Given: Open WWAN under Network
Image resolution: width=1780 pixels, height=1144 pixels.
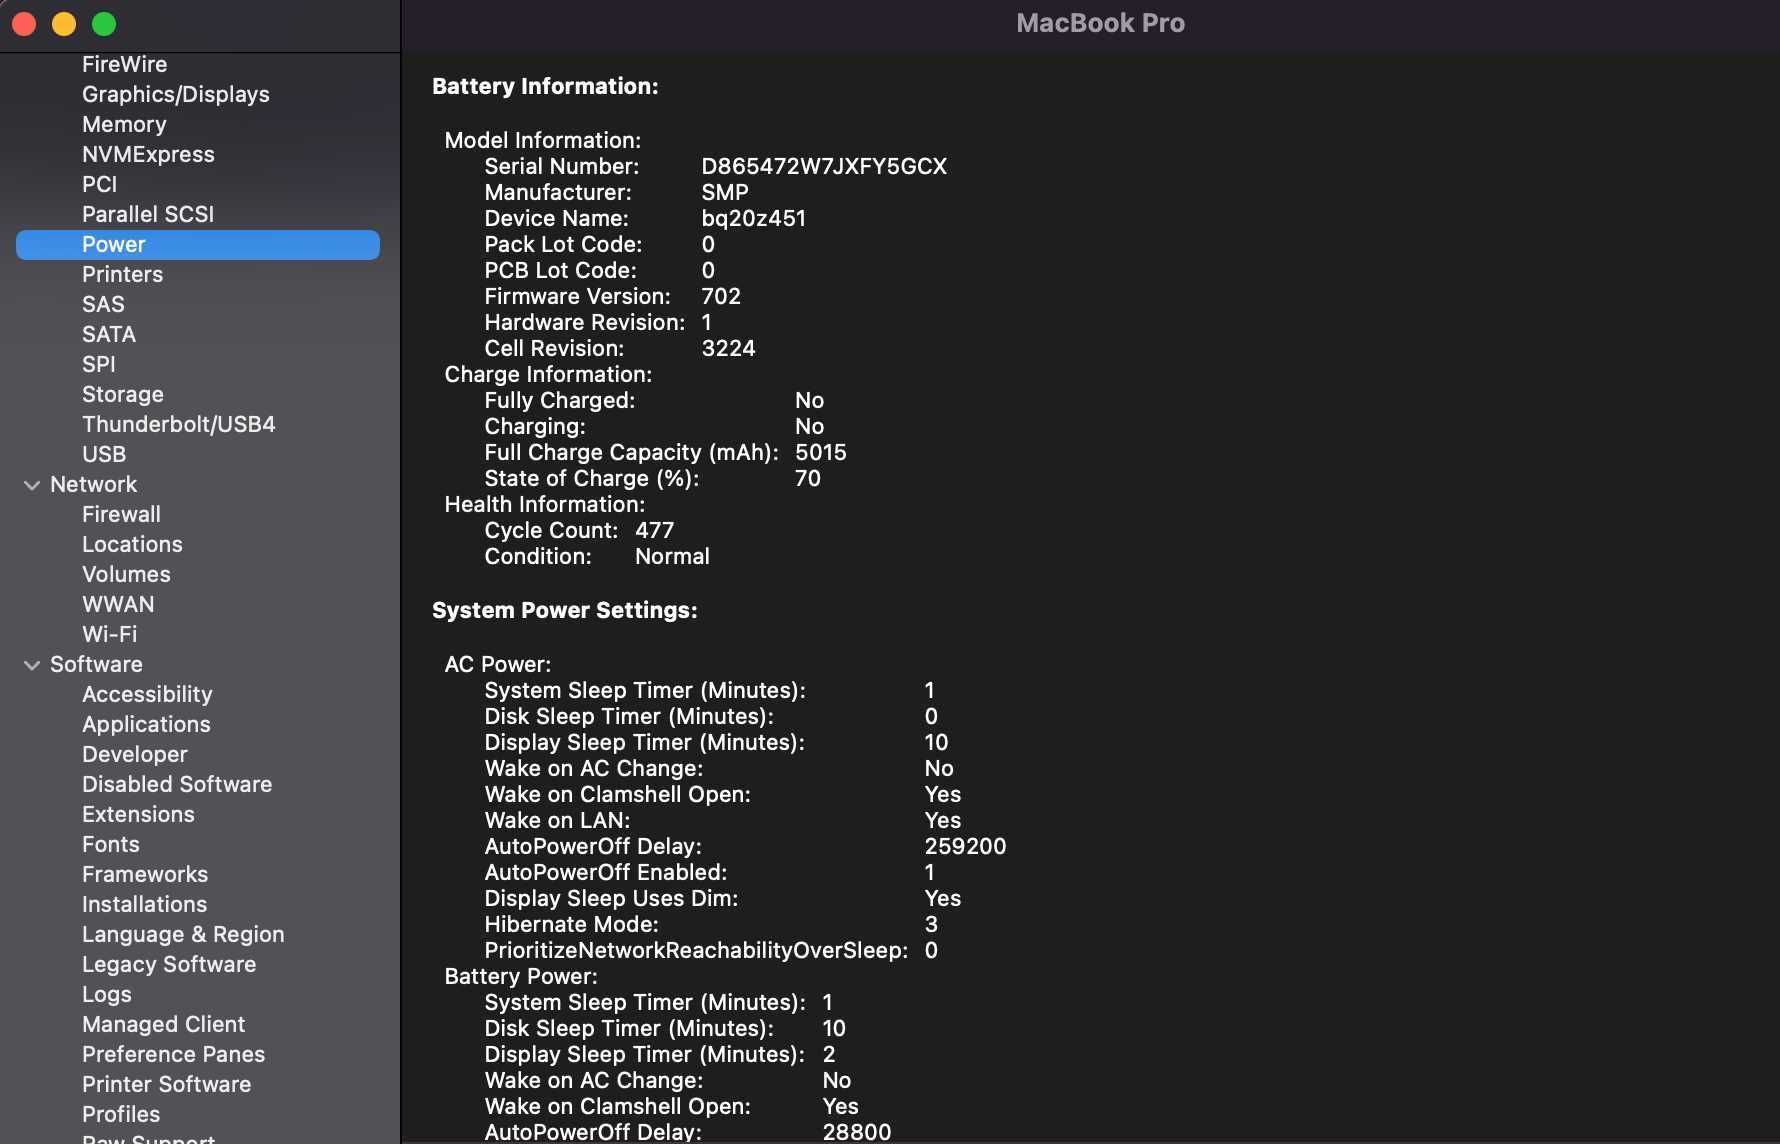Looking at the screenshot, I should [x=118, y=604].
